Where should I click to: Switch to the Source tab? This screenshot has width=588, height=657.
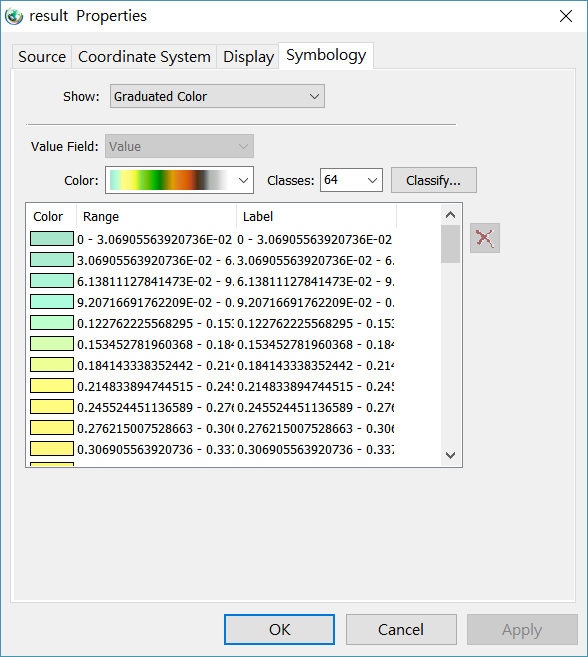[42, 57]
